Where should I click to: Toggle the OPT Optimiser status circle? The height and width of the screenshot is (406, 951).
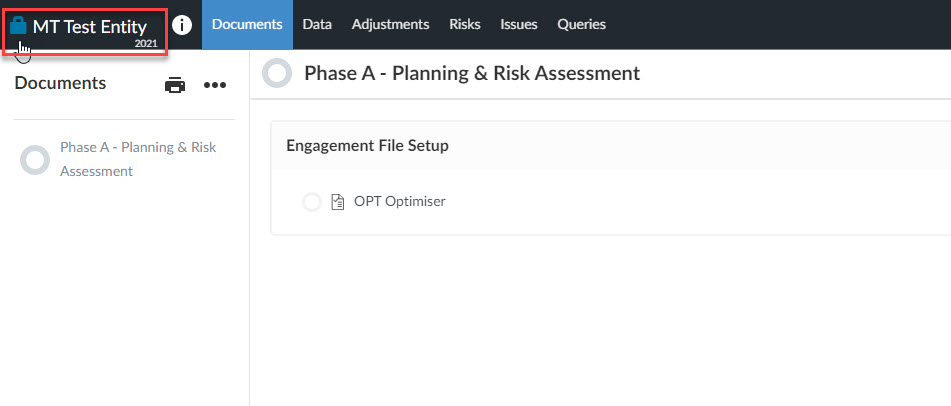312,202
